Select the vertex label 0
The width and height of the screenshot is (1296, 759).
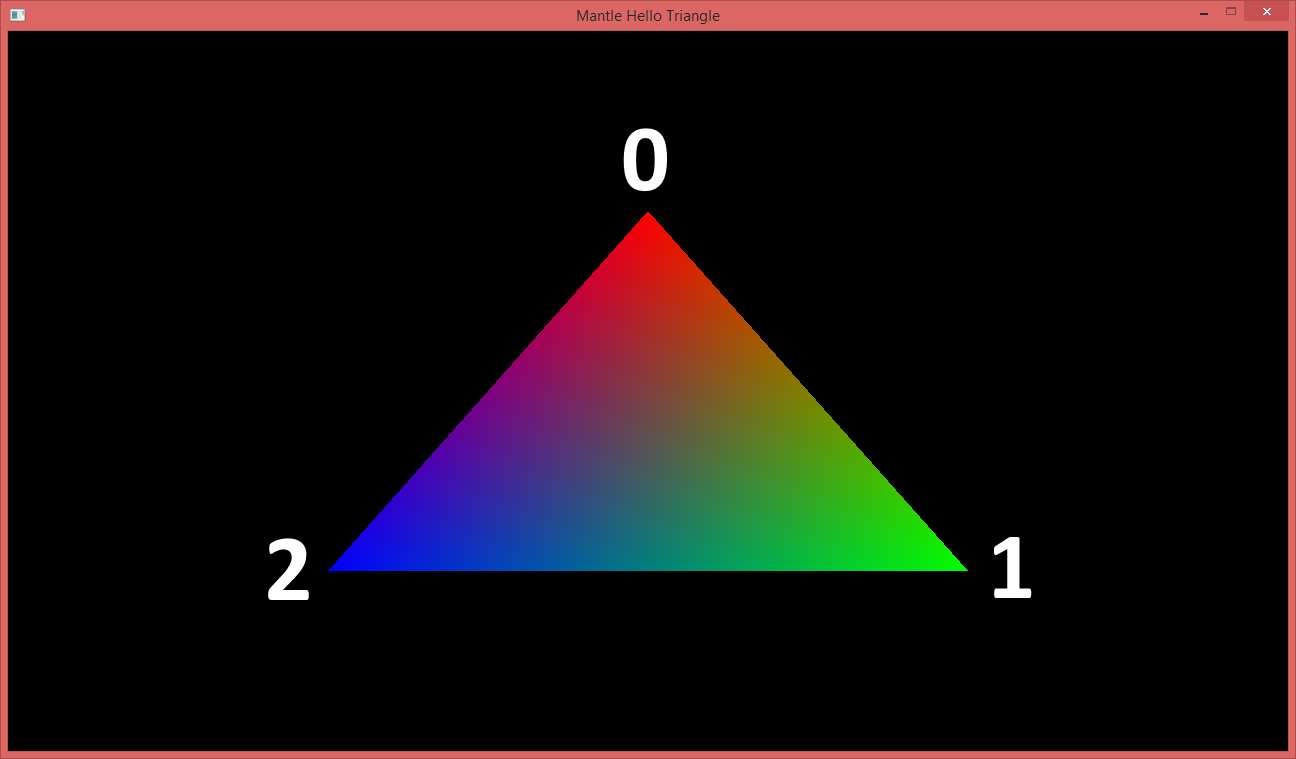647,160
